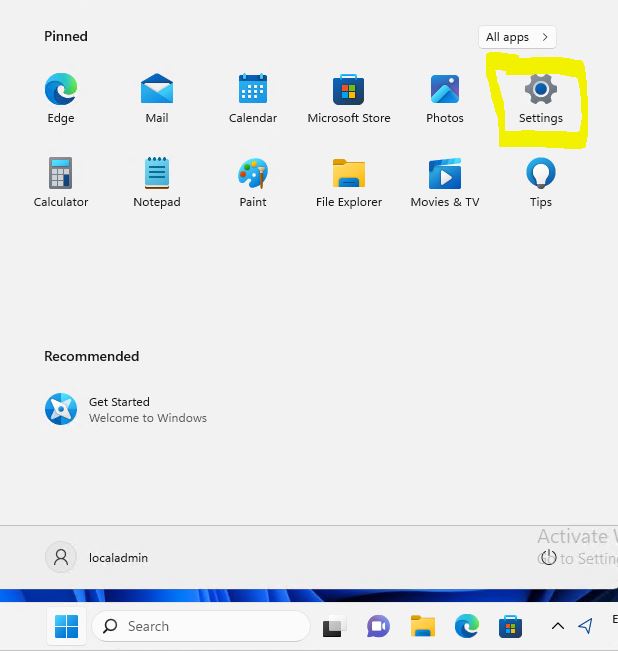
Task: Open Task View from taskbar
Action: (x=334, y=627)
